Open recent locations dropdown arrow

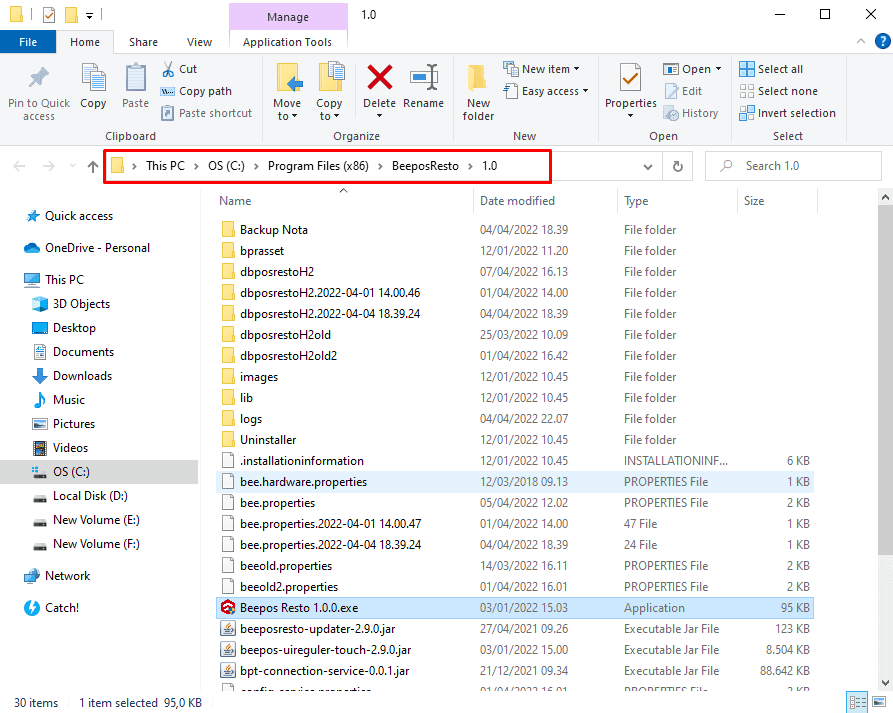tap(72, 166)
